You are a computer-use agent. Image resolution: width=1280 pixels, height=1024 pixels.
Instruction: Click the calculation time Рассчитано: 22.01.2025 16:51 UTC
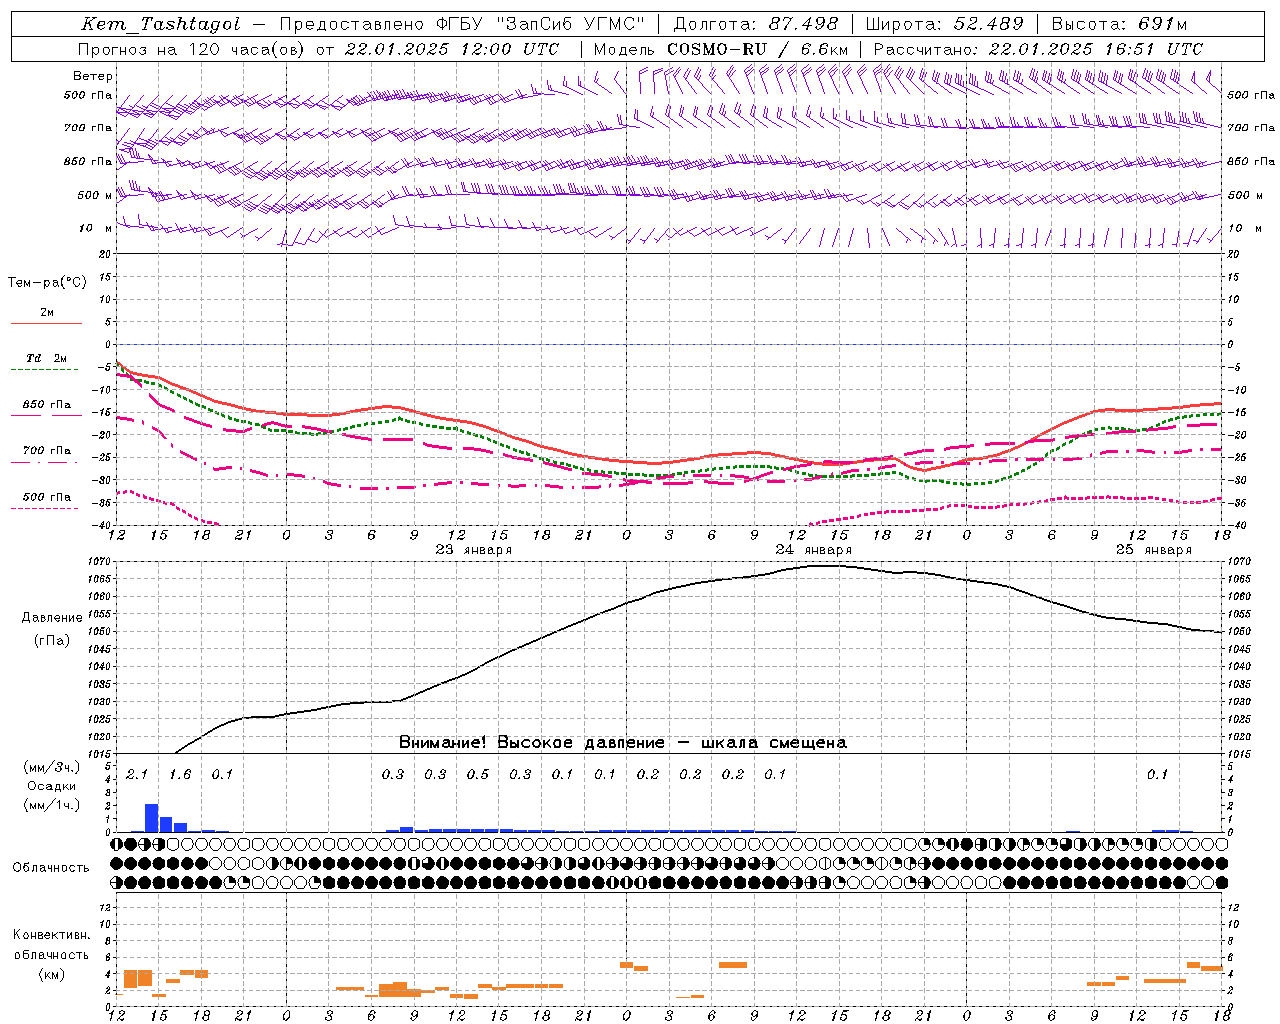coord(1038,49)
